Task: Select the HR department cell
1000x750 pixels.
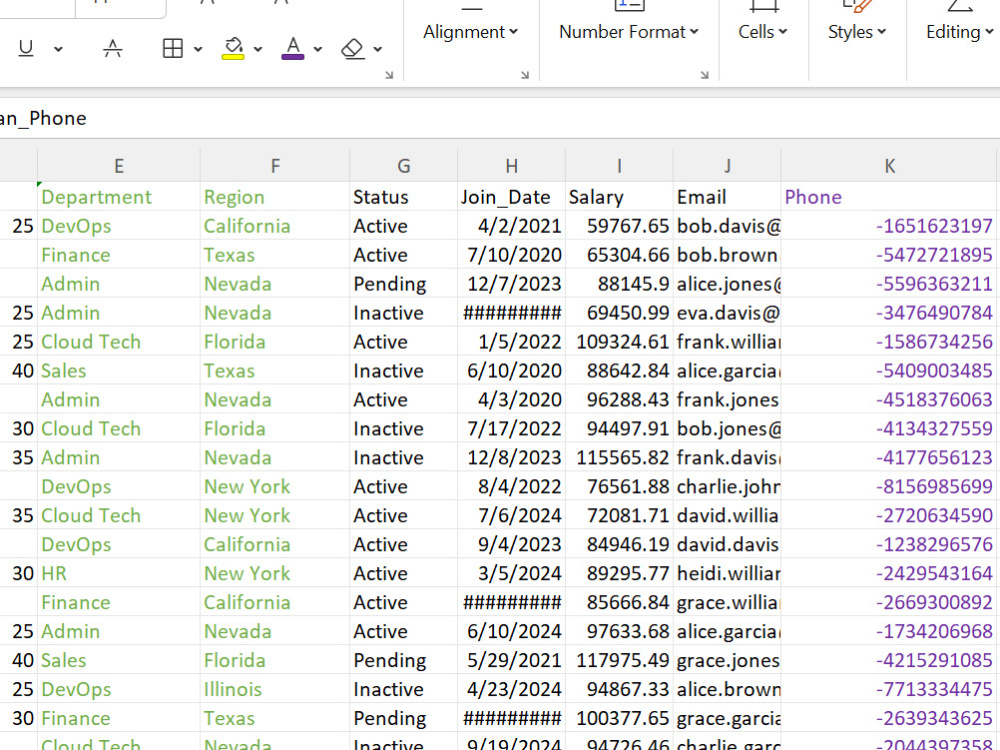Action: pos(119,574)
